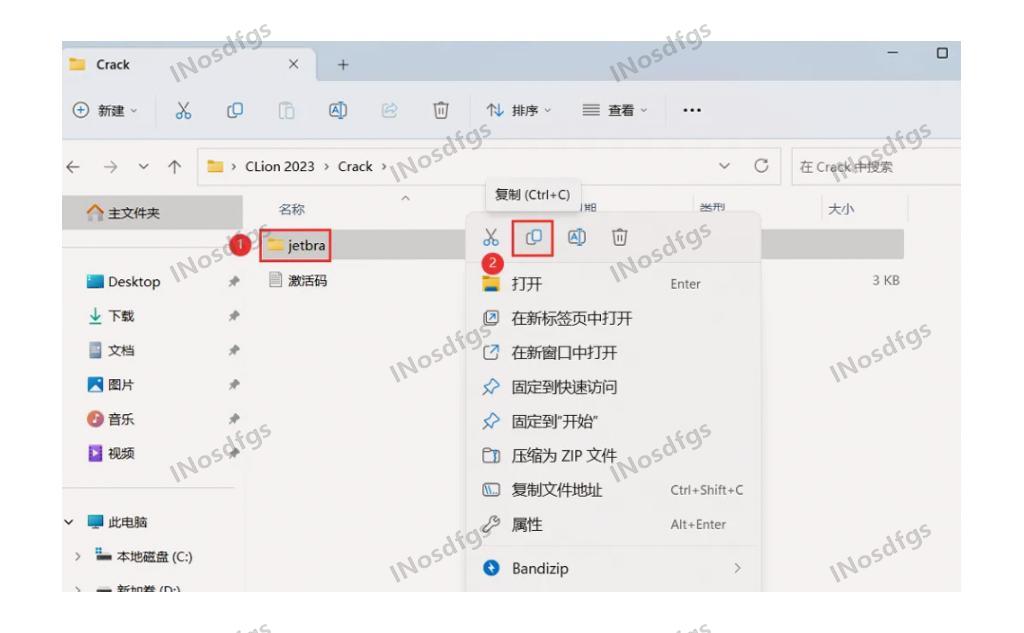Click the Share icon in the top toolbar
1024x633 pixels.
point(389,110)
